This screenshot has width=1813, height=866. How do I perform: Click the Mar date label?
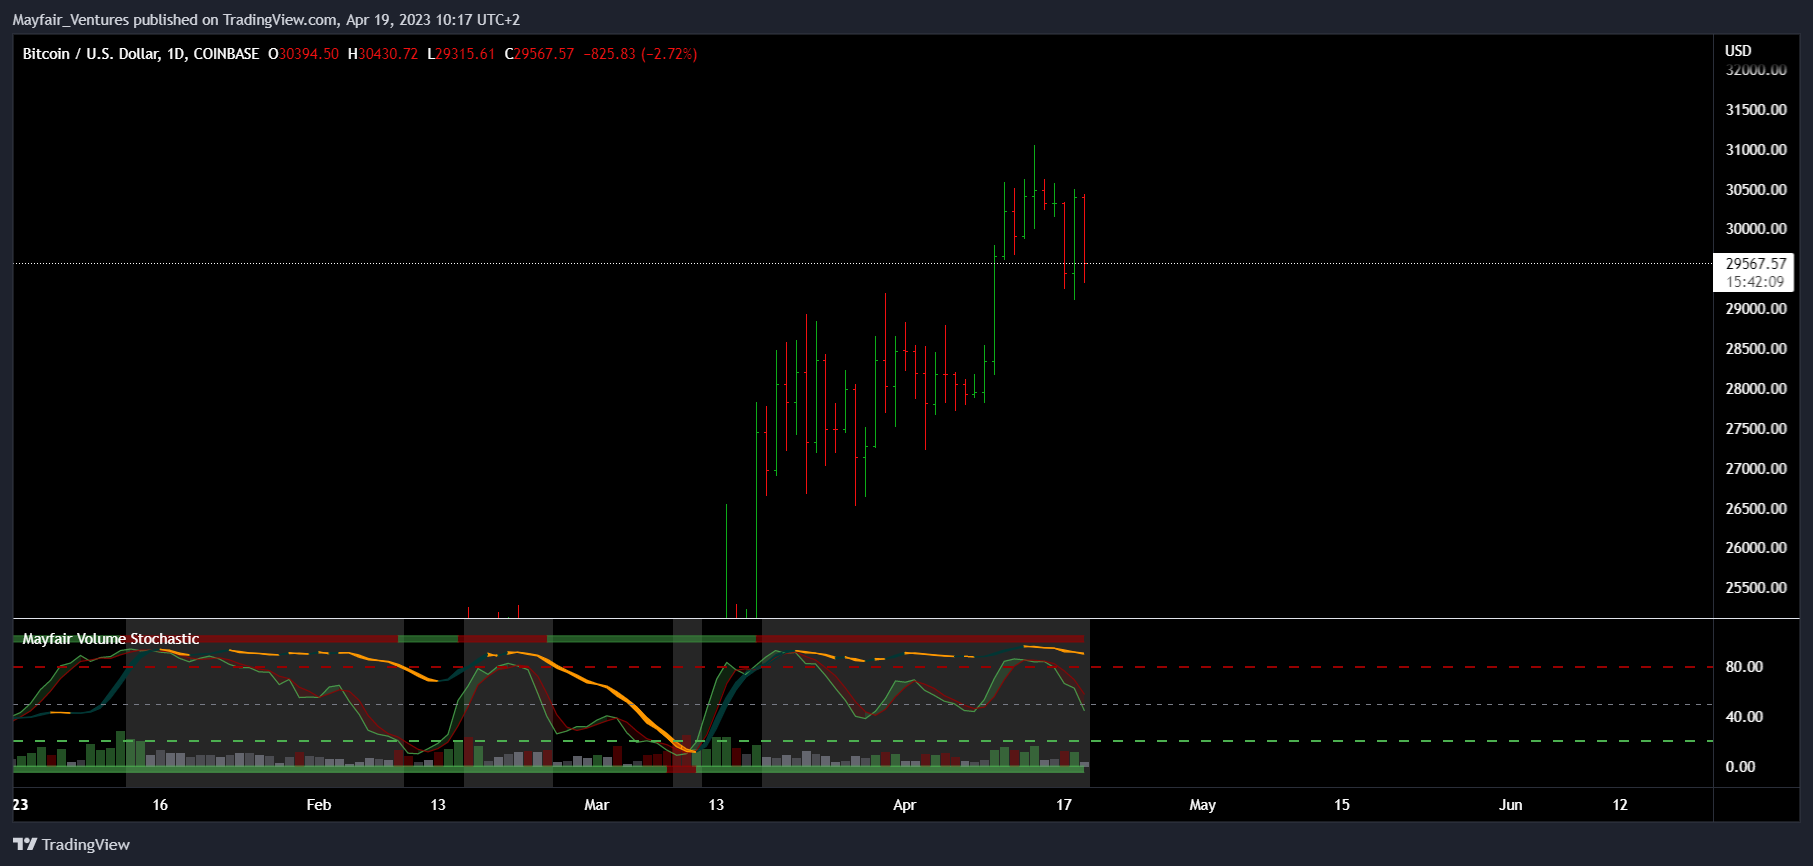[x=597, y=805]
